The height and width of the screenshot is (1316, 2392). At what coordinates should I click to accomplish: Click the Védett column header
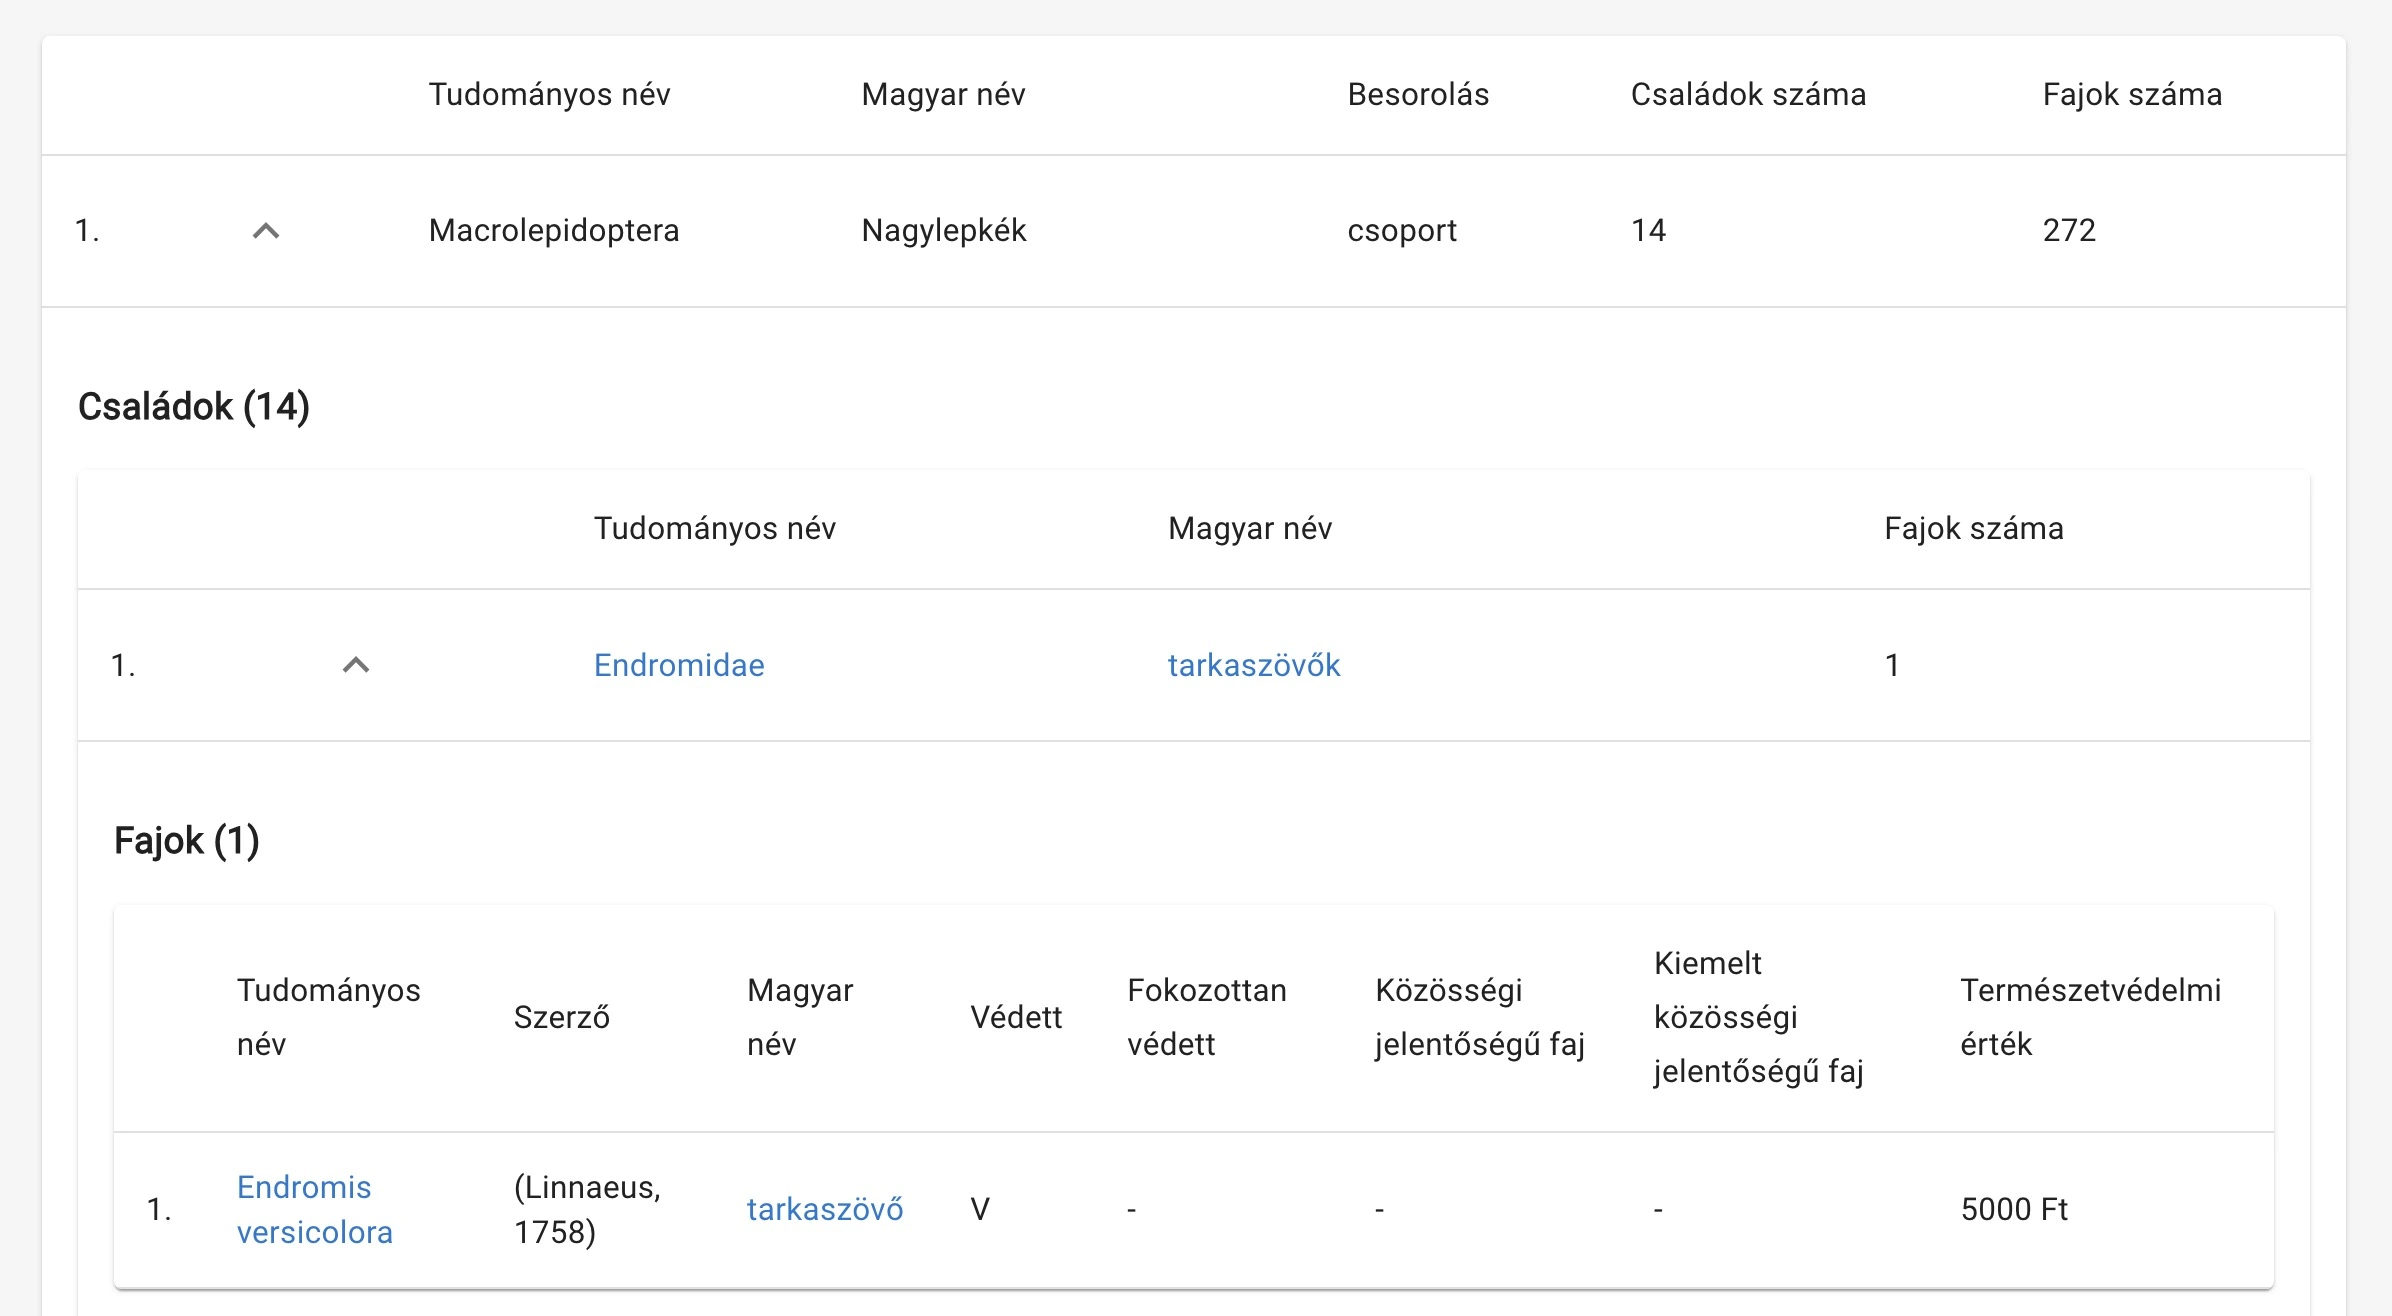click(x=1016, y=1017)
